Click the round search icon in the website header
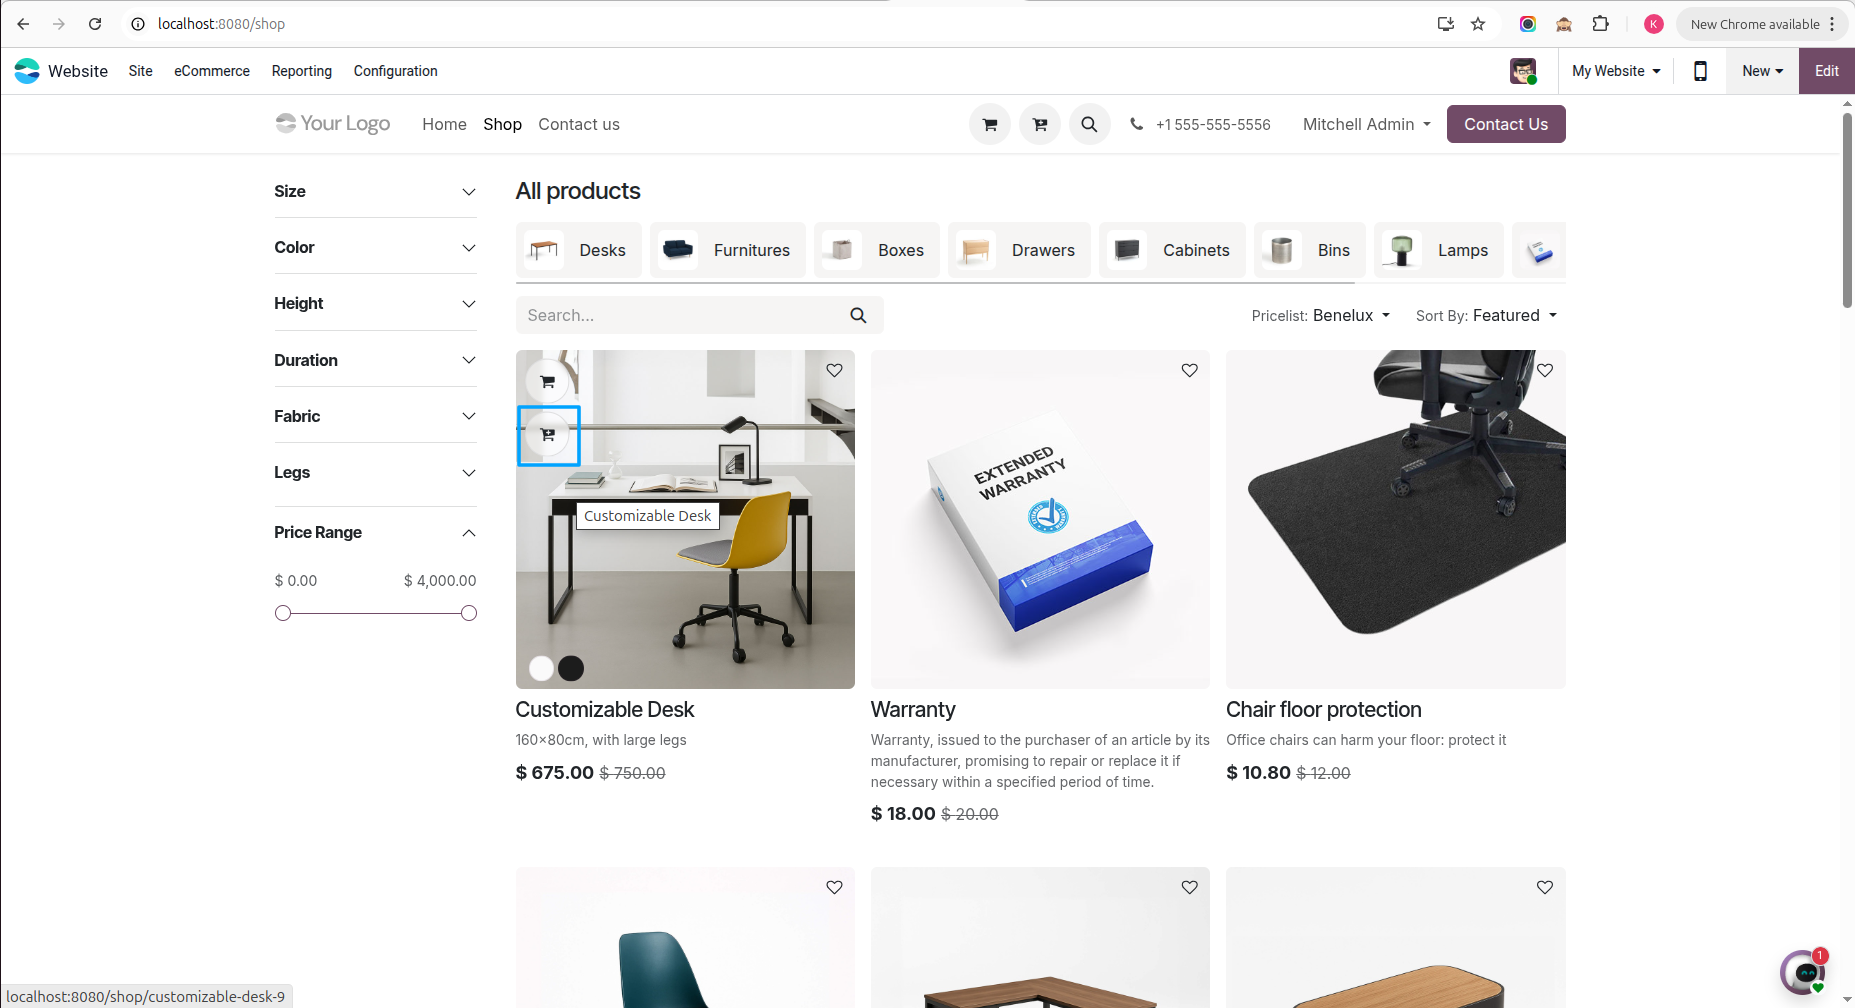This screenshot has height=1008, width=1855. (x=1089, y=125)
